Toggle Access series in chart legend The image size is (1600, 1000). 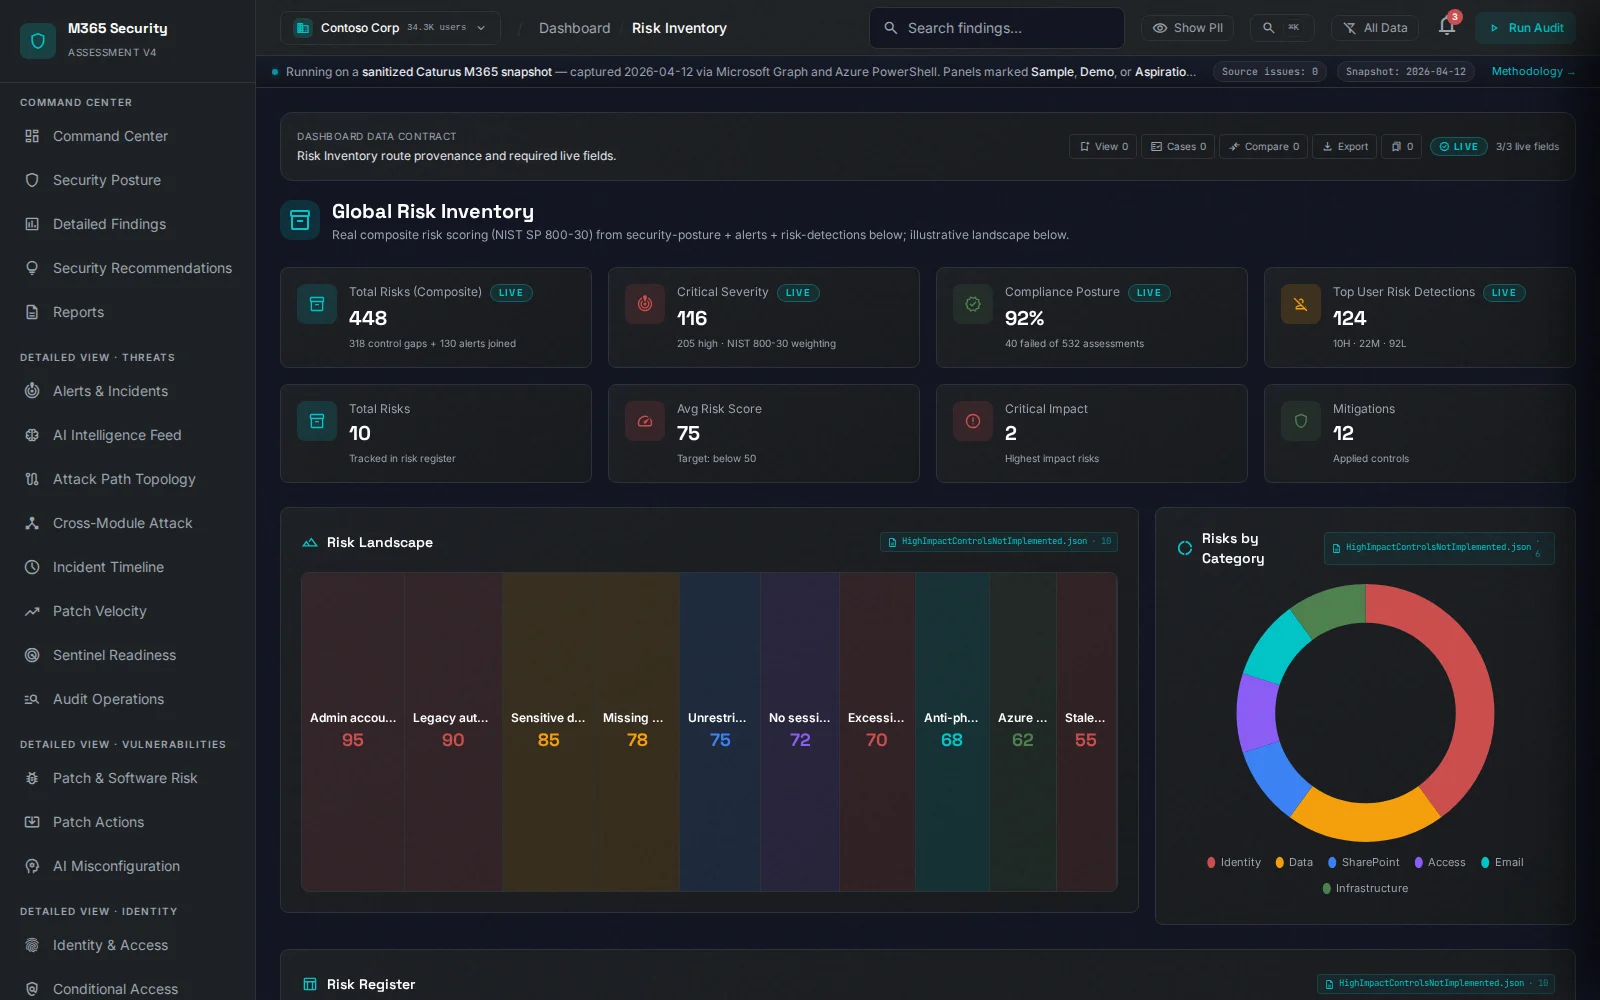[1440, 862]
